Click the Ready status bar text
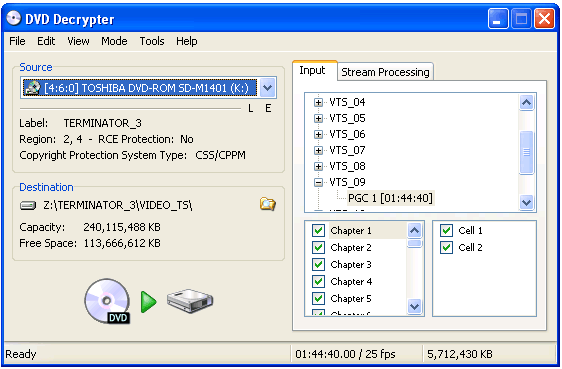The width and height of the screenshot is (562, 369). 21,354
